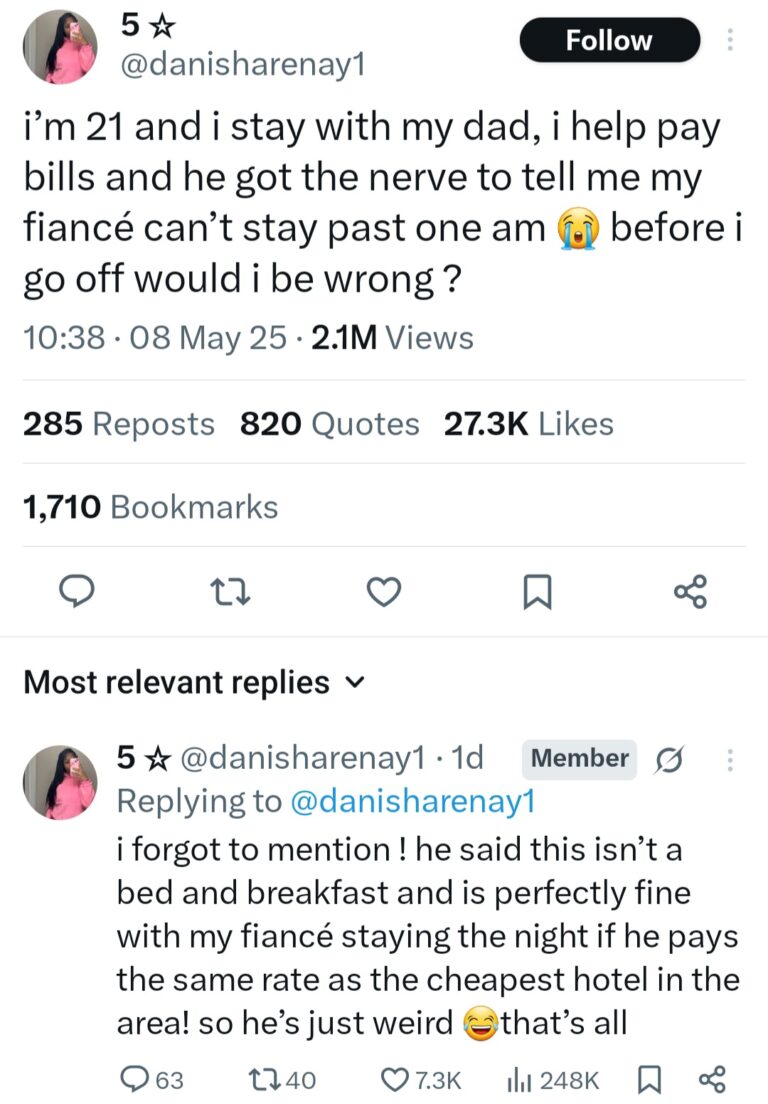Image resolution: width=768 pixels, height=1104 pixels.
Task: Open the profile picture on the main post
Action: [x=60, y=46]
